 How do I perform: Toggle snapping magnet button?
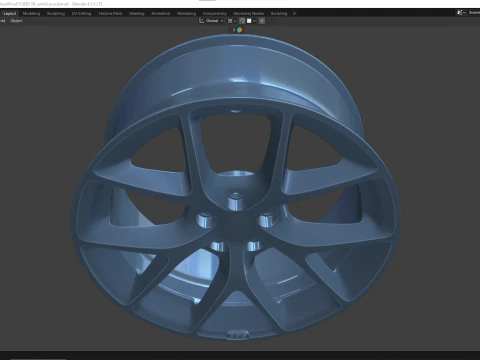(x=242, y=21)
